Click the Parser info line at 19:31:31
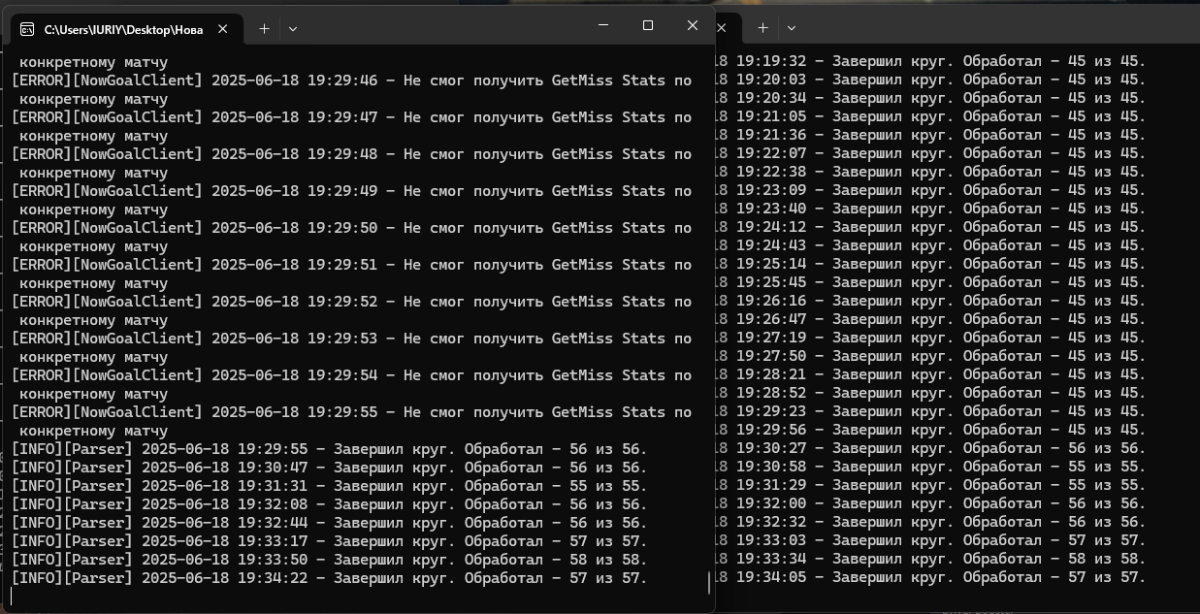 (330, 486)
